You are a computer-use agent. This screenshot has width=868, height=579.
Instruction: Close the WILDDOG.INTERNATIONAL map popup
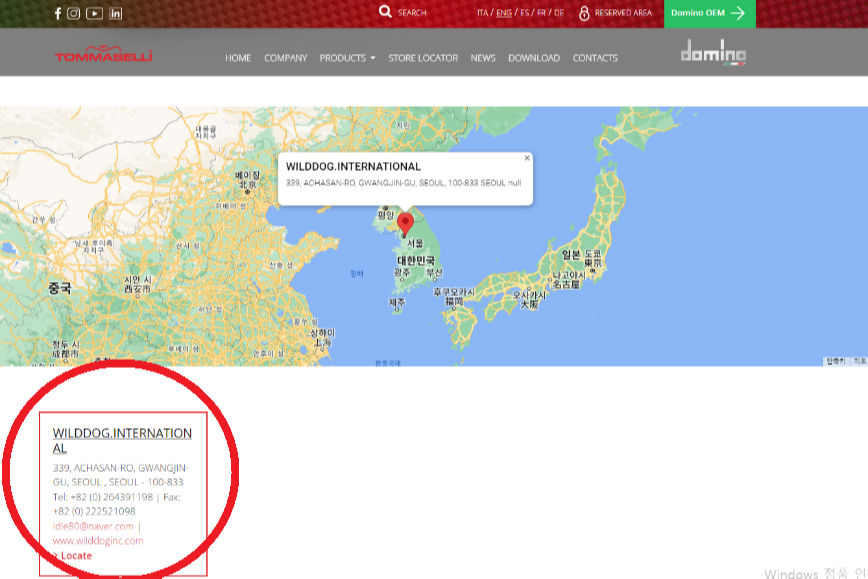pyautogui.click(x=527, y=158)
